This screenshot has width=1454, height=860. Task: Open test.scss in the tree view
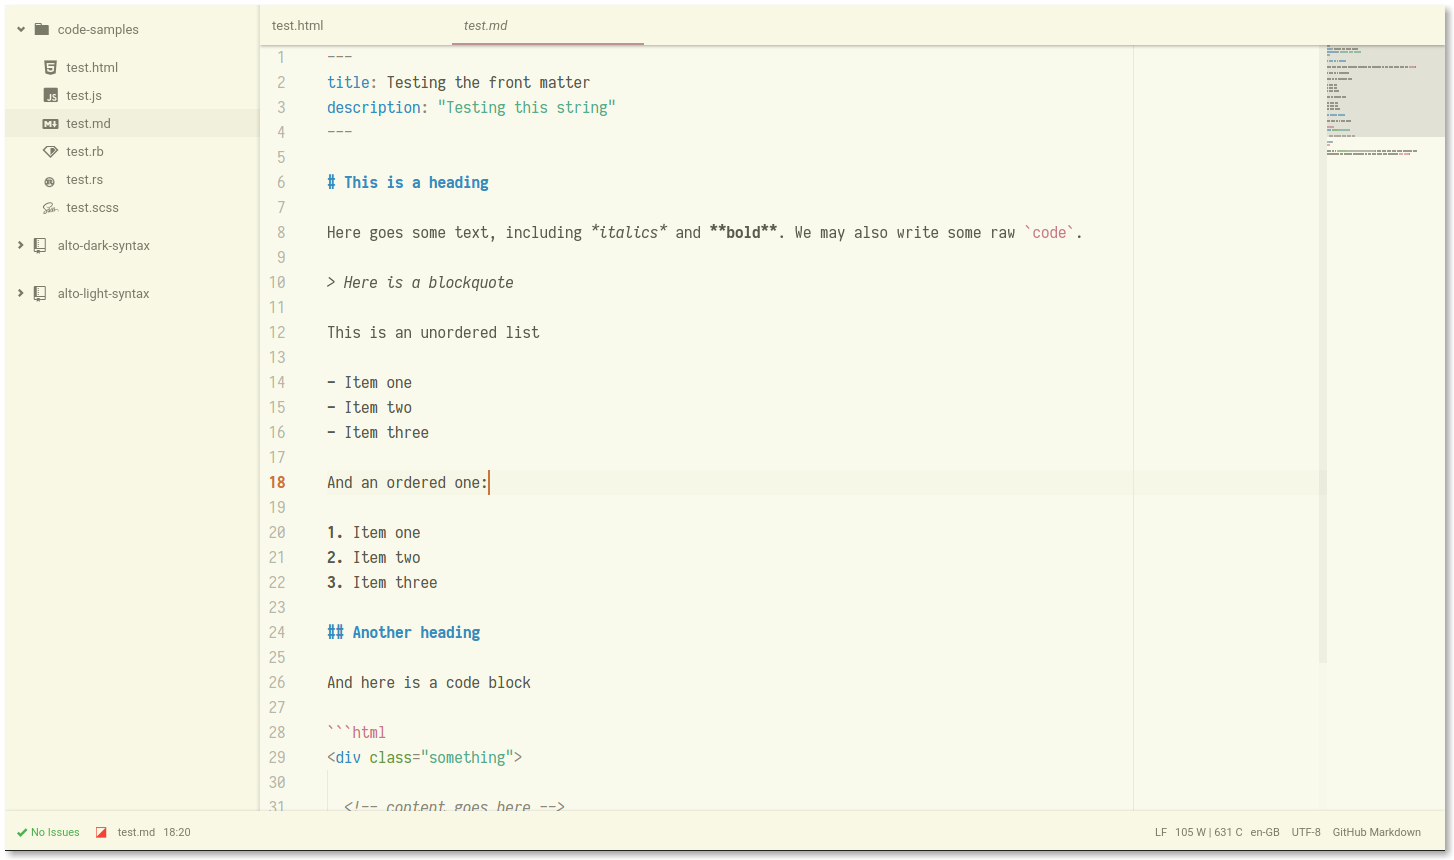tap(92, 207)
